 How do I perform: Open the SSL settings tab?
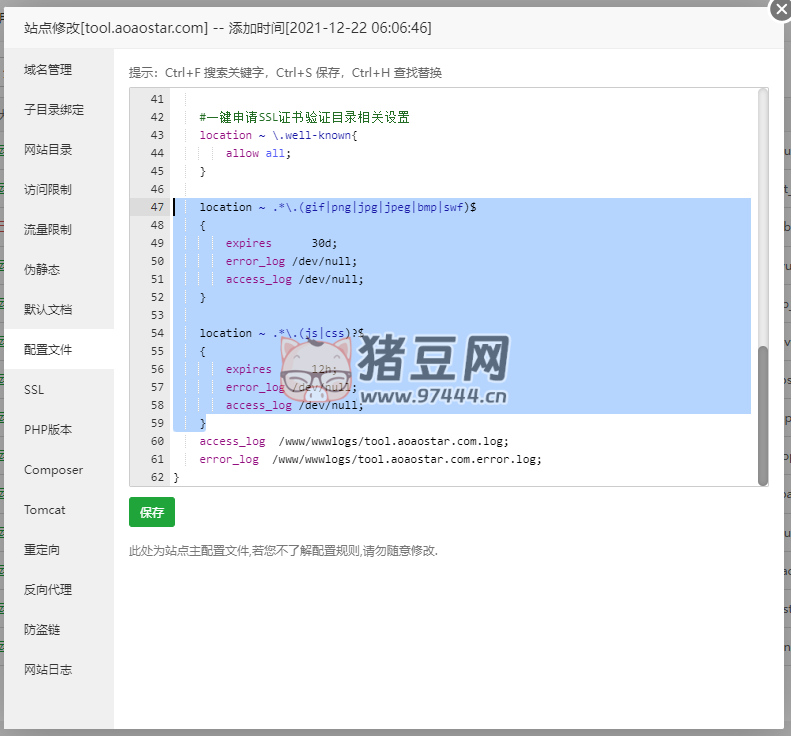pos(34,390)
